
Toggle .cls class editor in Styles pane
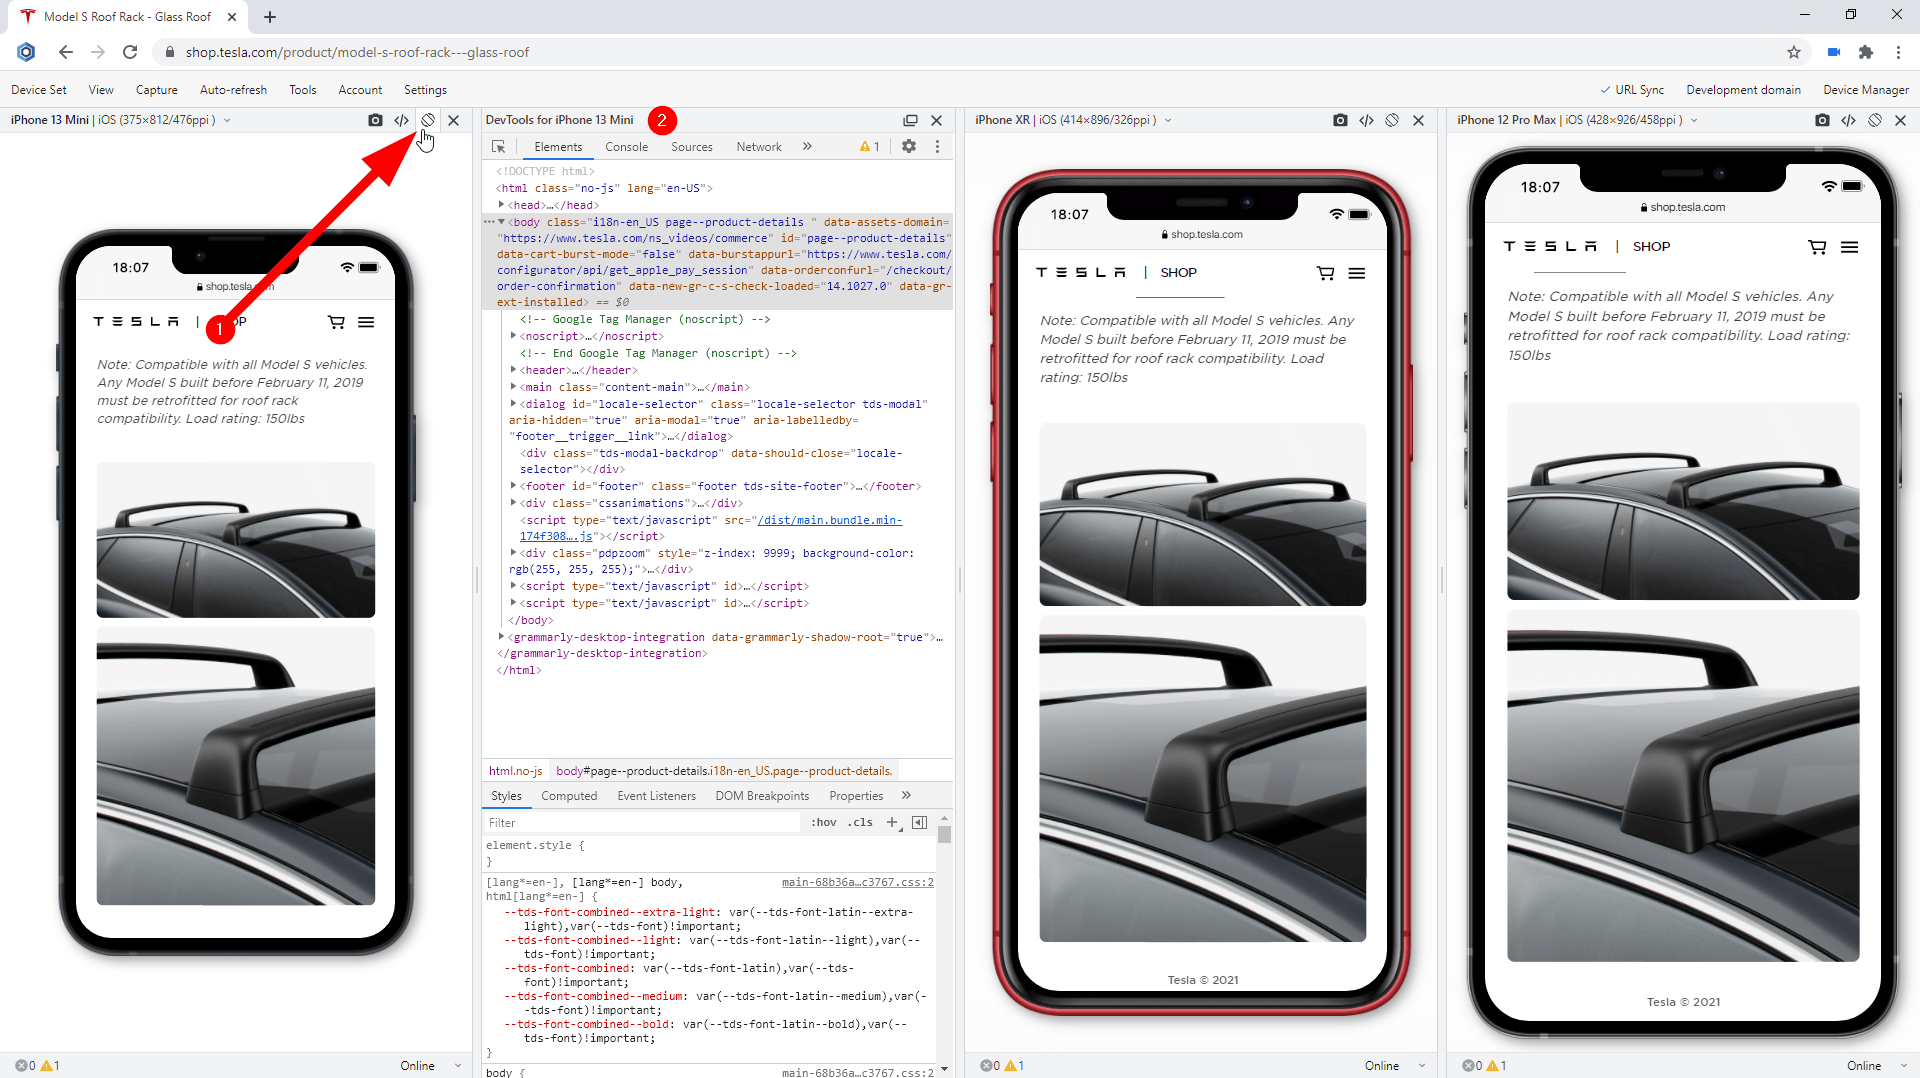coord(860,822)
